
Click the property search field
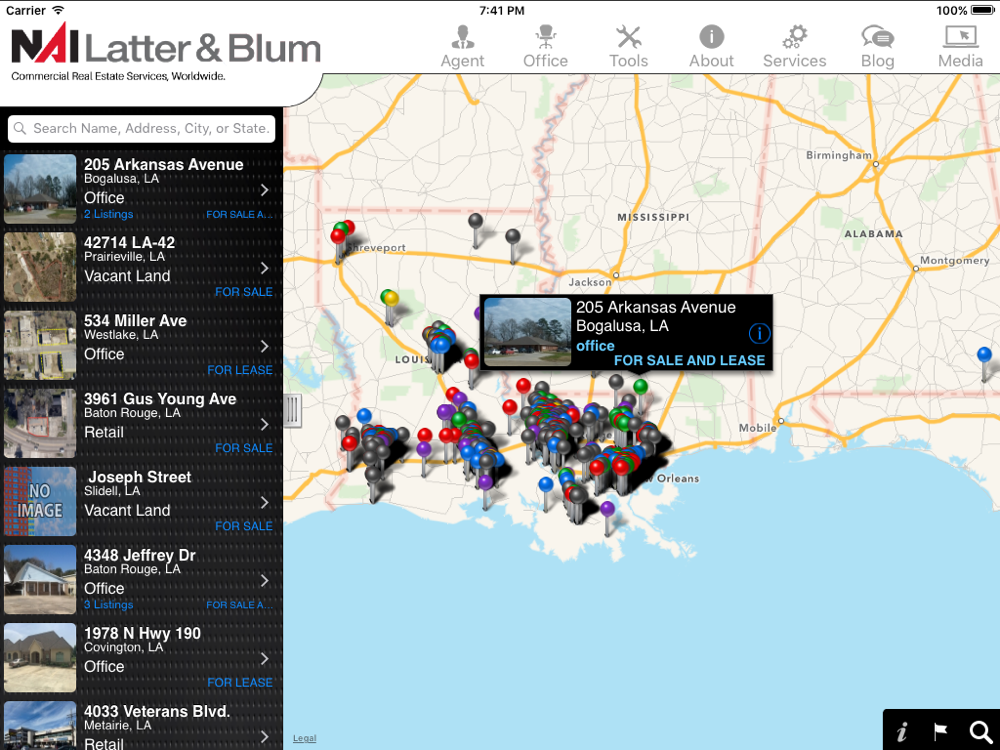click(142, 129)
